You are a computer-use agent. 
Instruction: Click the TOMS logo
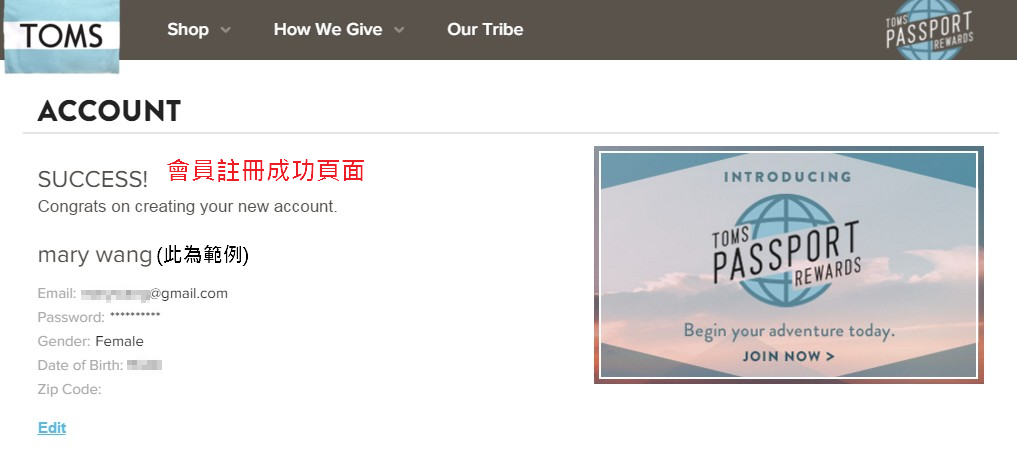click(62, 36)
